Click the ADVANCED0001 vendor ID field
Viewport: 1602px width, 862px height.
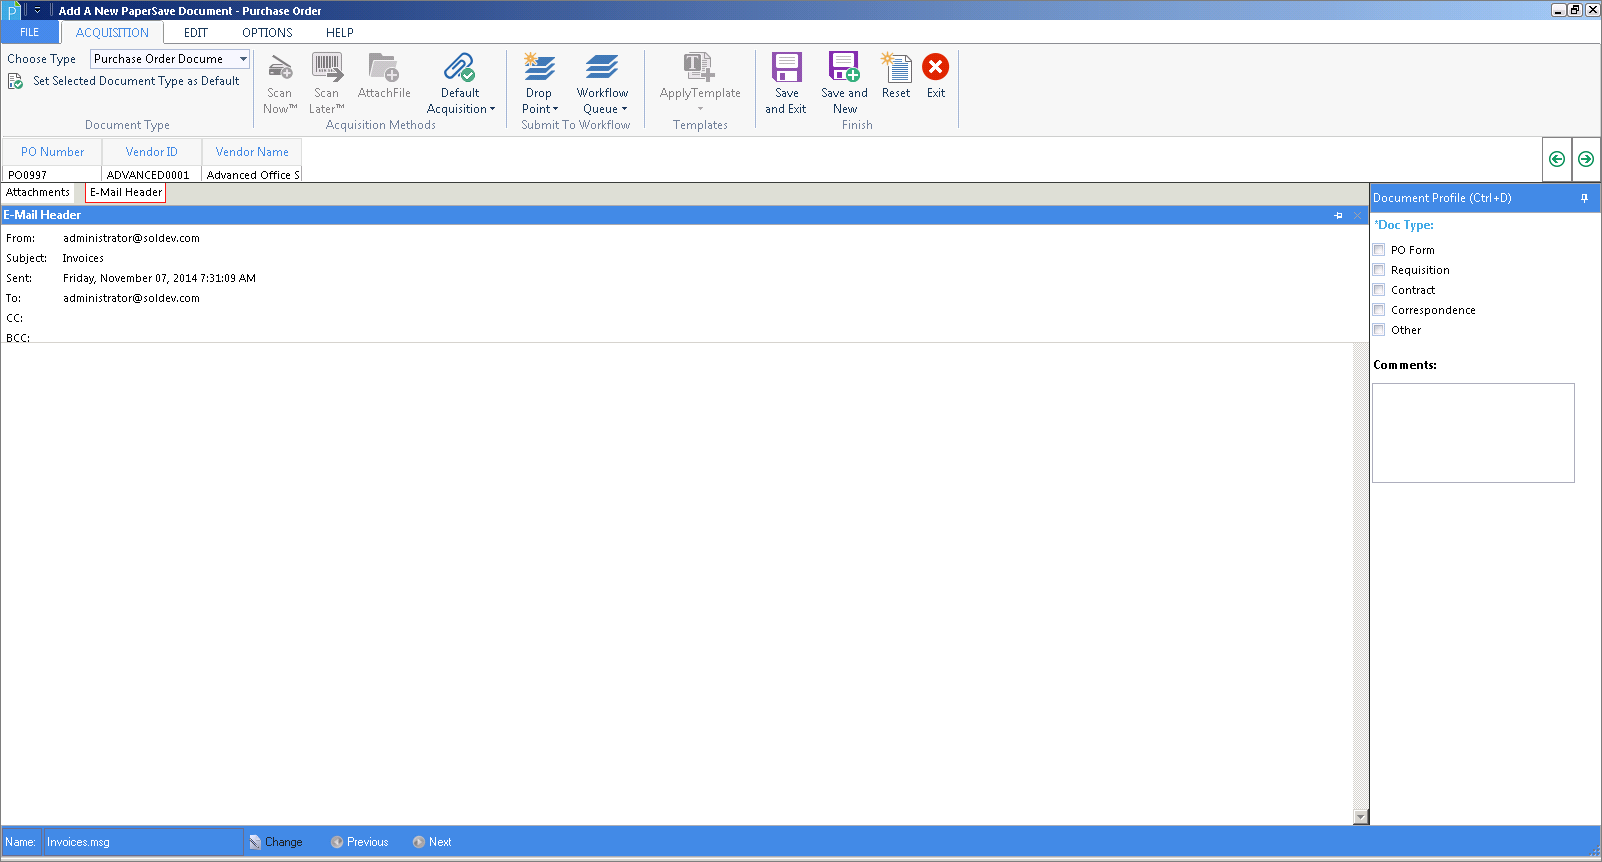pyautogui.click(x=152, y=174)
